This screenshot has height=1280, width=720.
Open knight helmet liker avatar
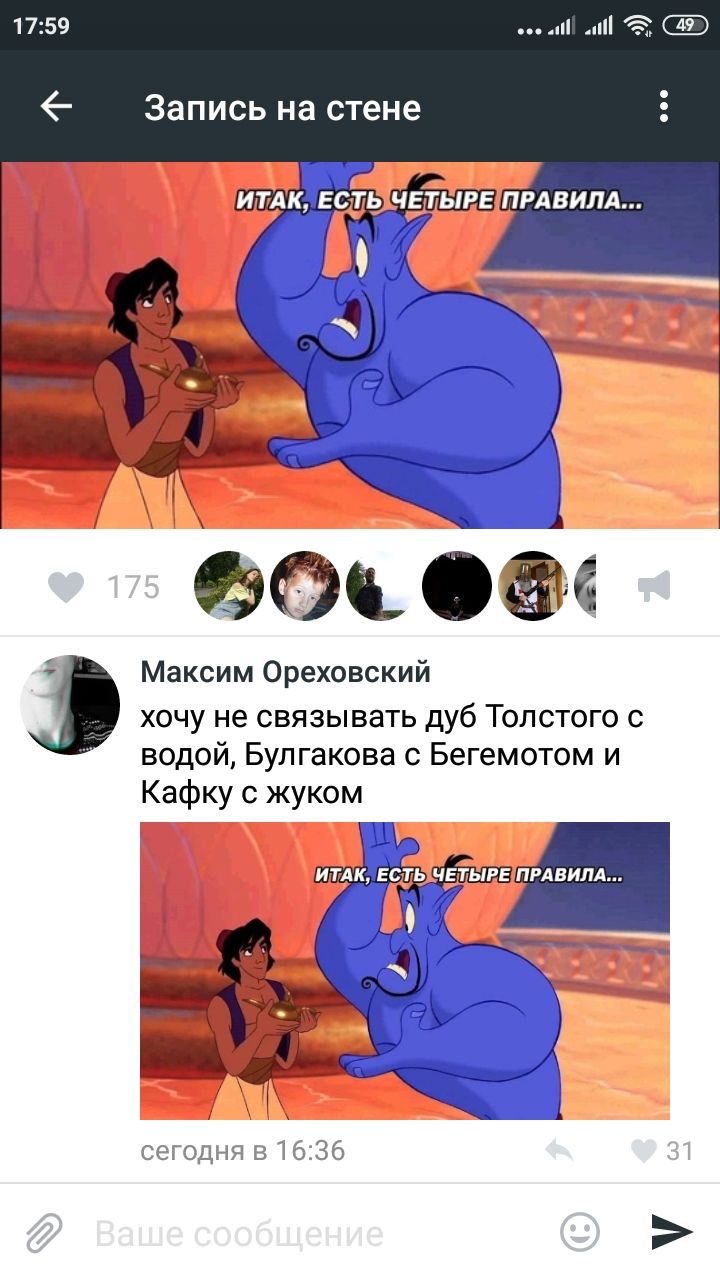(533, 586)
